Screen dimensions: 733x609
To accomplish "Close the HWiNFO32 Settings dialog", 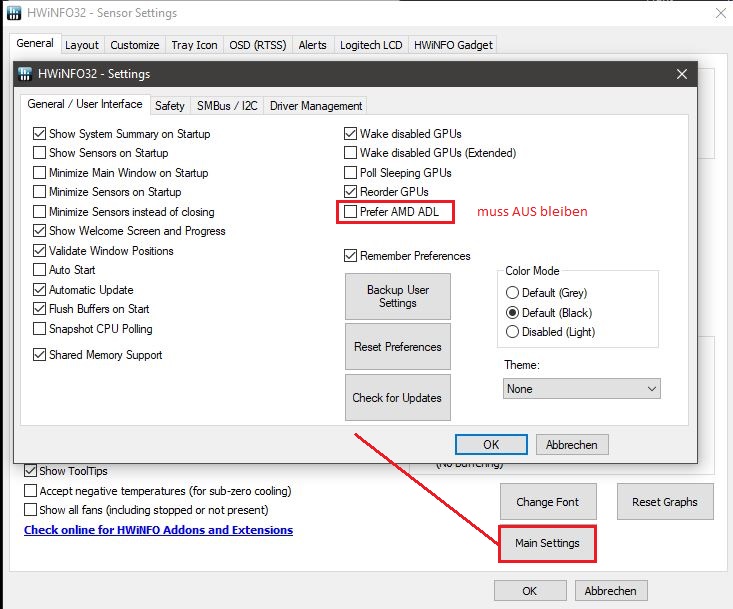I will coord(682,74).
